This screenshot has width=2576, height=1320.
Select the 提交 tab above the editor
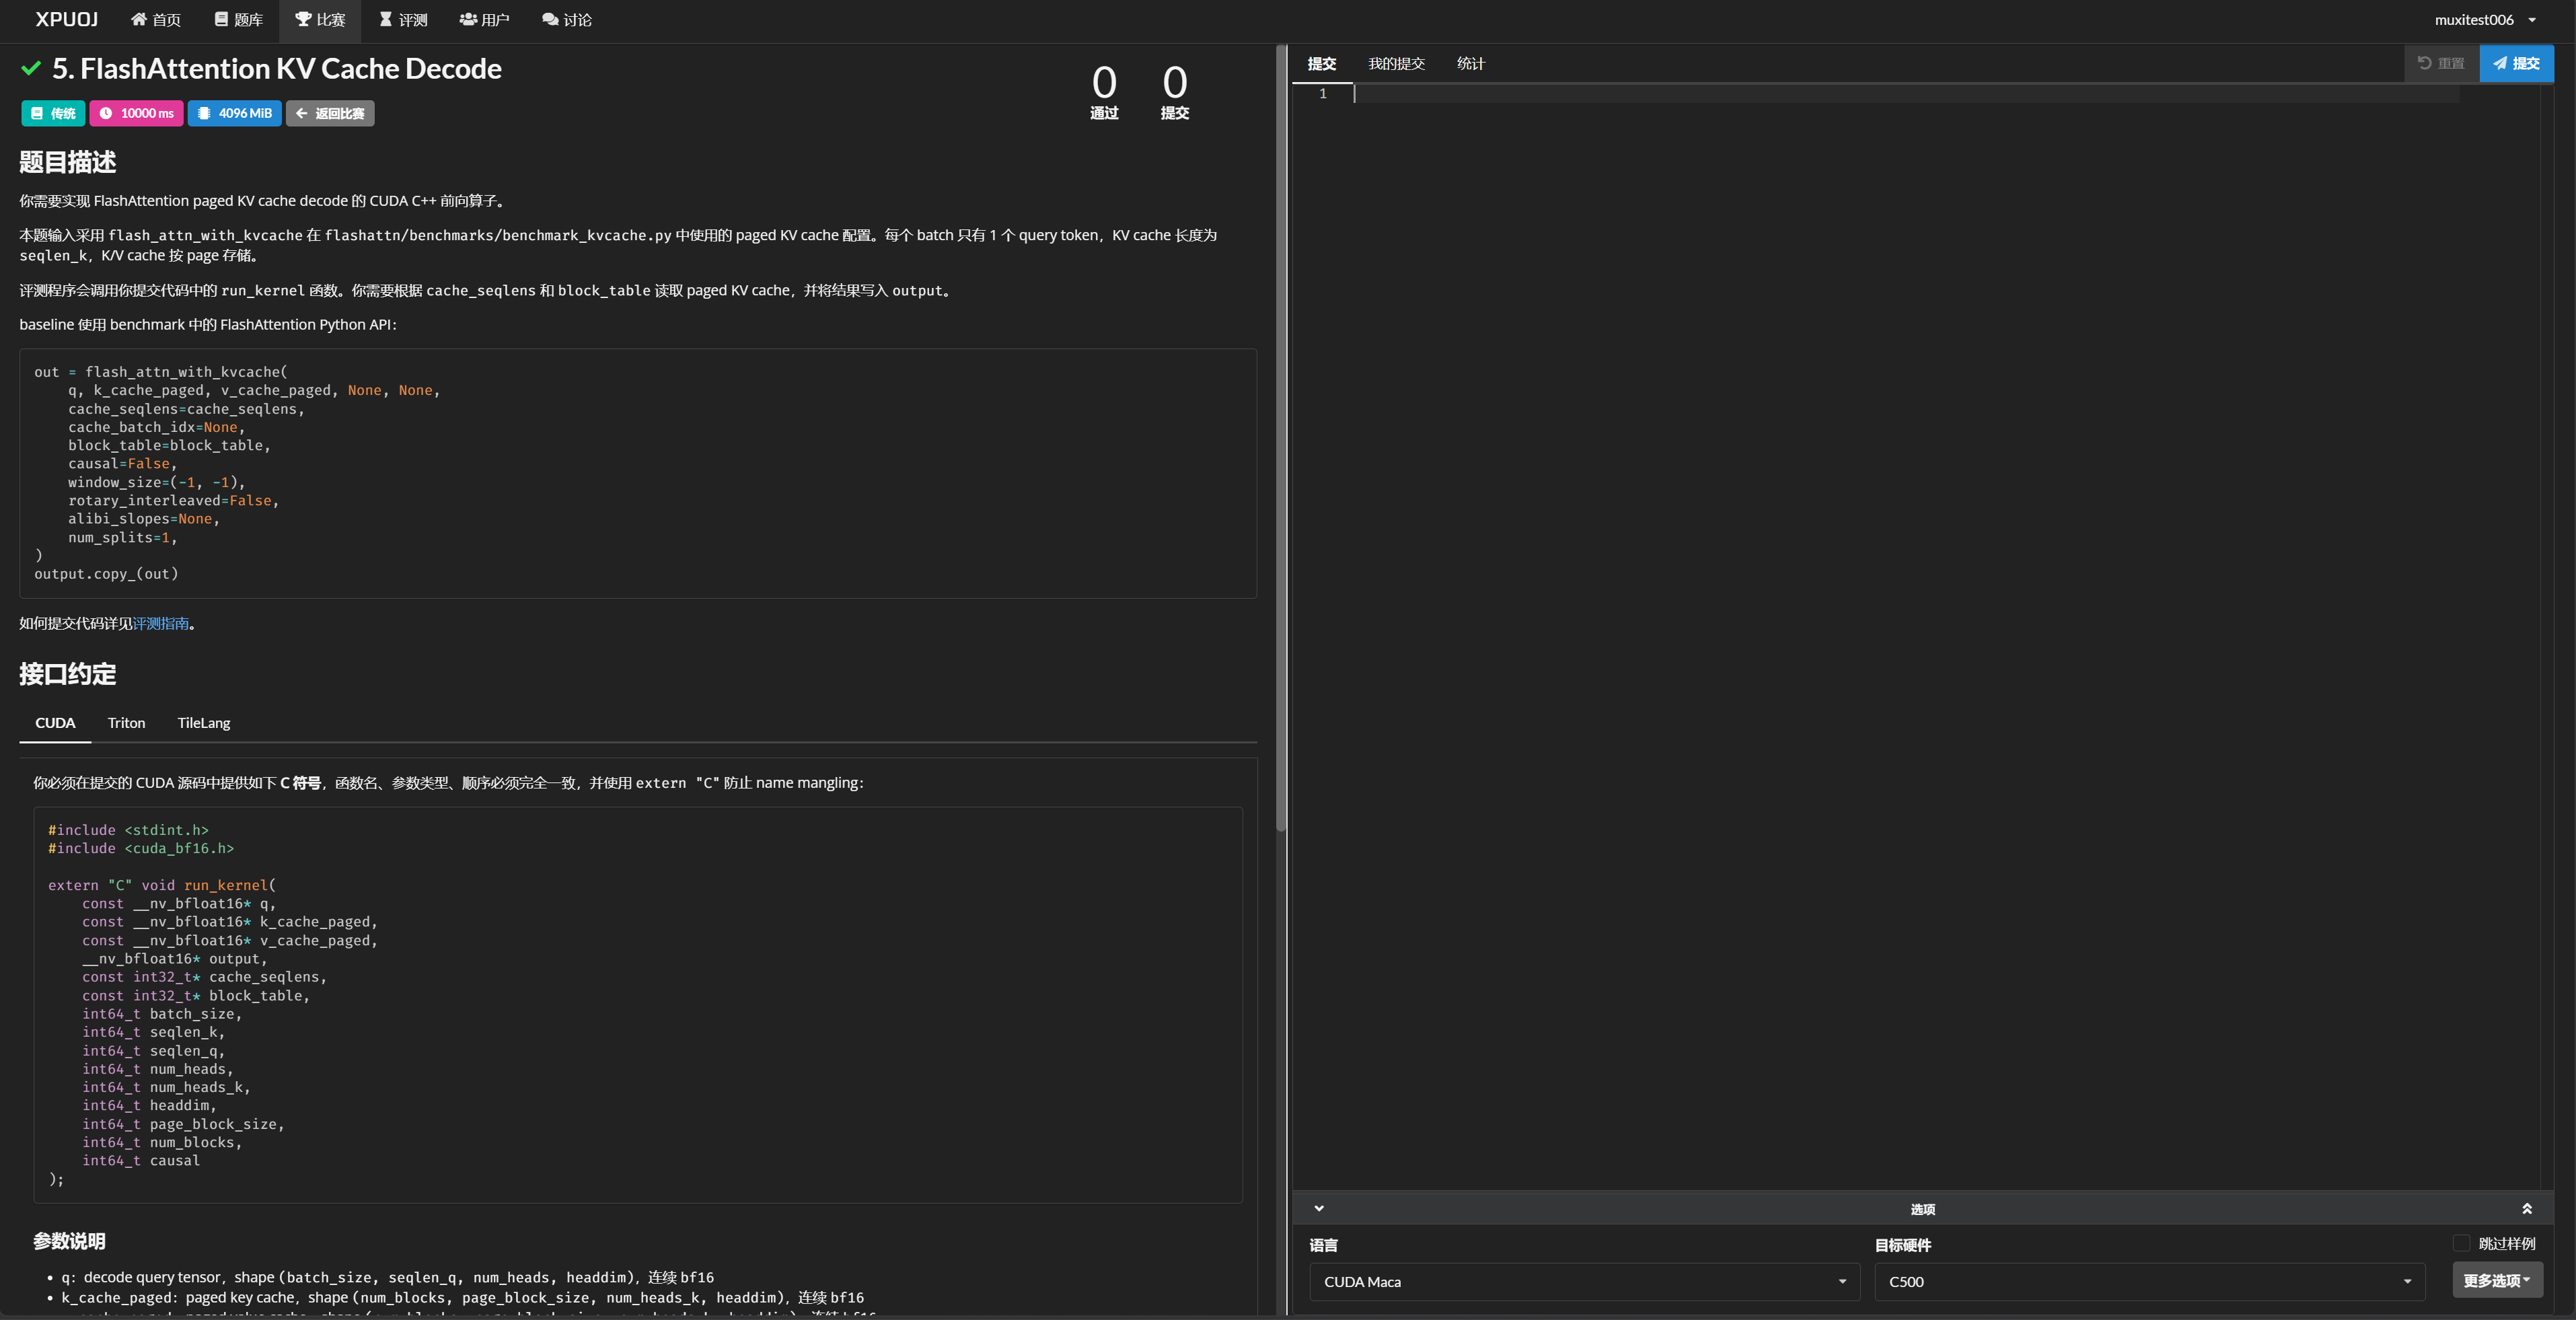pyautogui.click(x=1322, y=64)
